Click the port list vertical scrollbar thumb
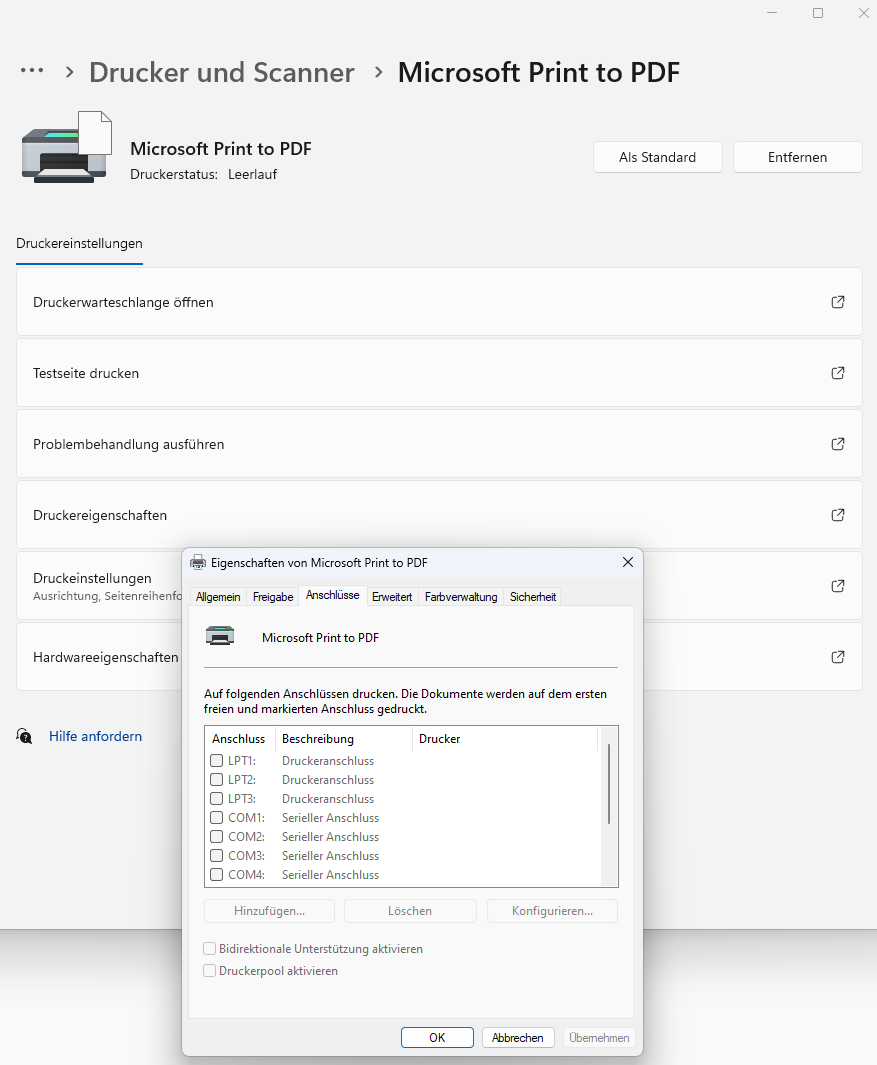This screenshot has height=1065, width=877. click(609, 784)
